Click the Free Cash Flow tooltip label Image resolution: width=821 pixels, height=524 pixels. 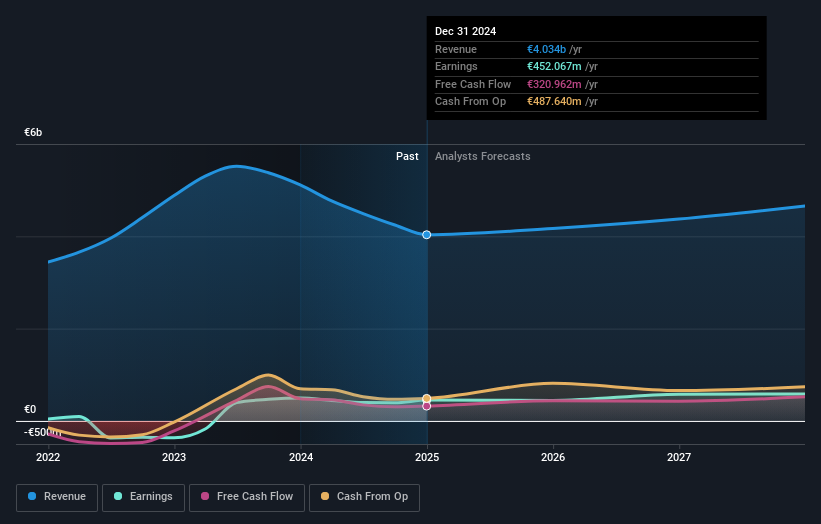[x=473, y=84]
